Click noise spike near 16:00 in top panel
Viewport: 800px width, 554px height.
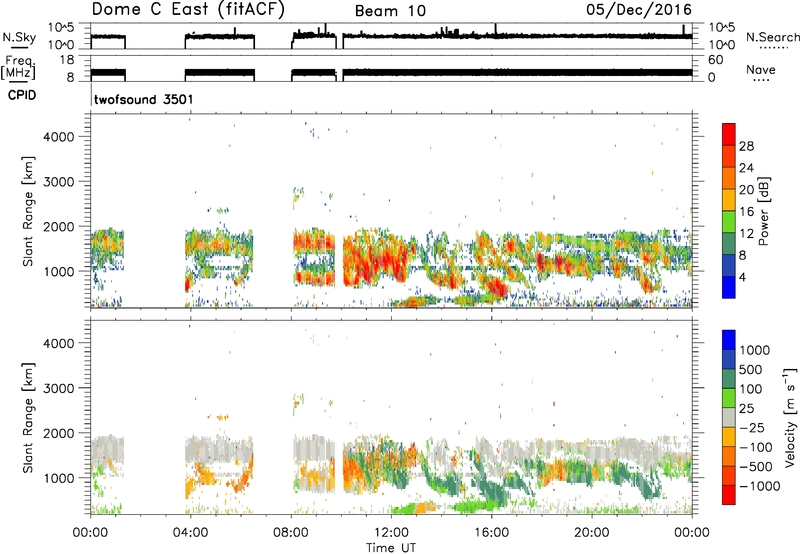tap(495, 29)
